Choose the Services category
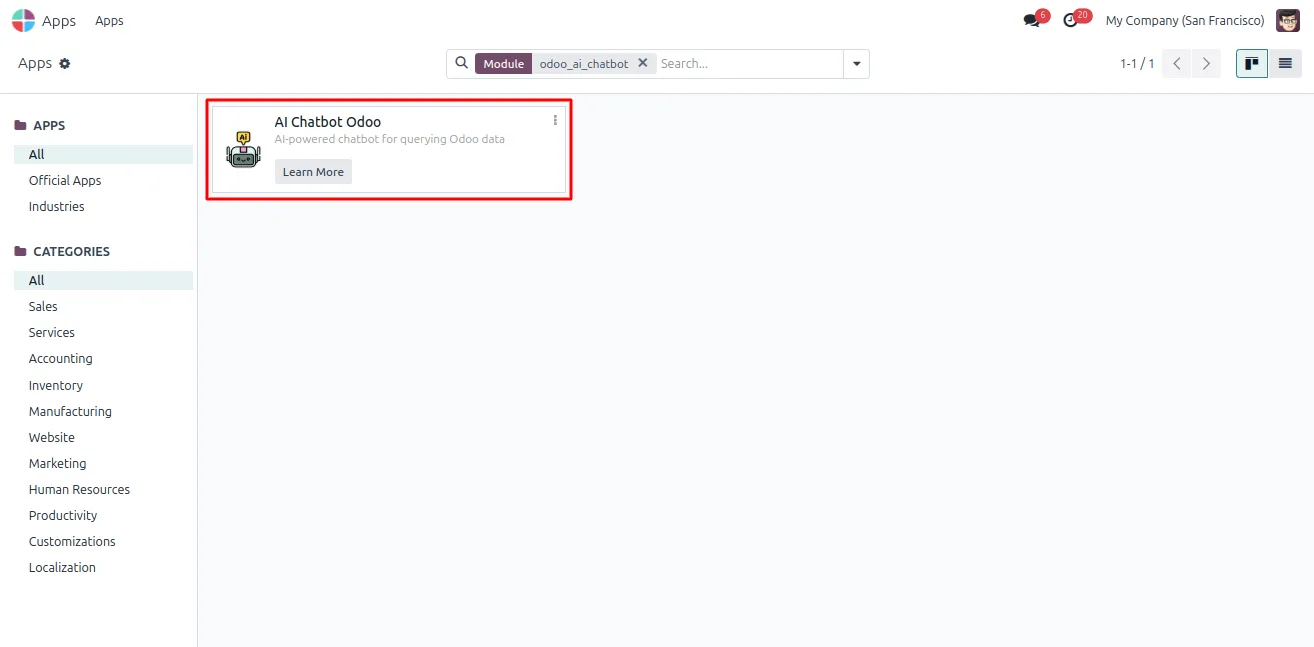Image resolution: width=1314 pixels, height=647 pixels. point(52,333)
